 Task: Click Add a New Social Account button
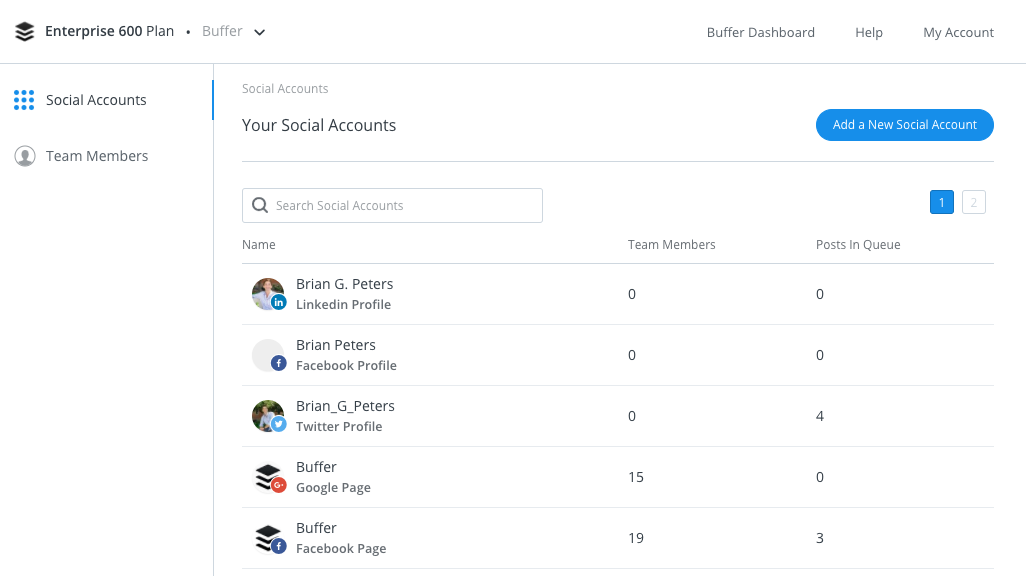905,125
